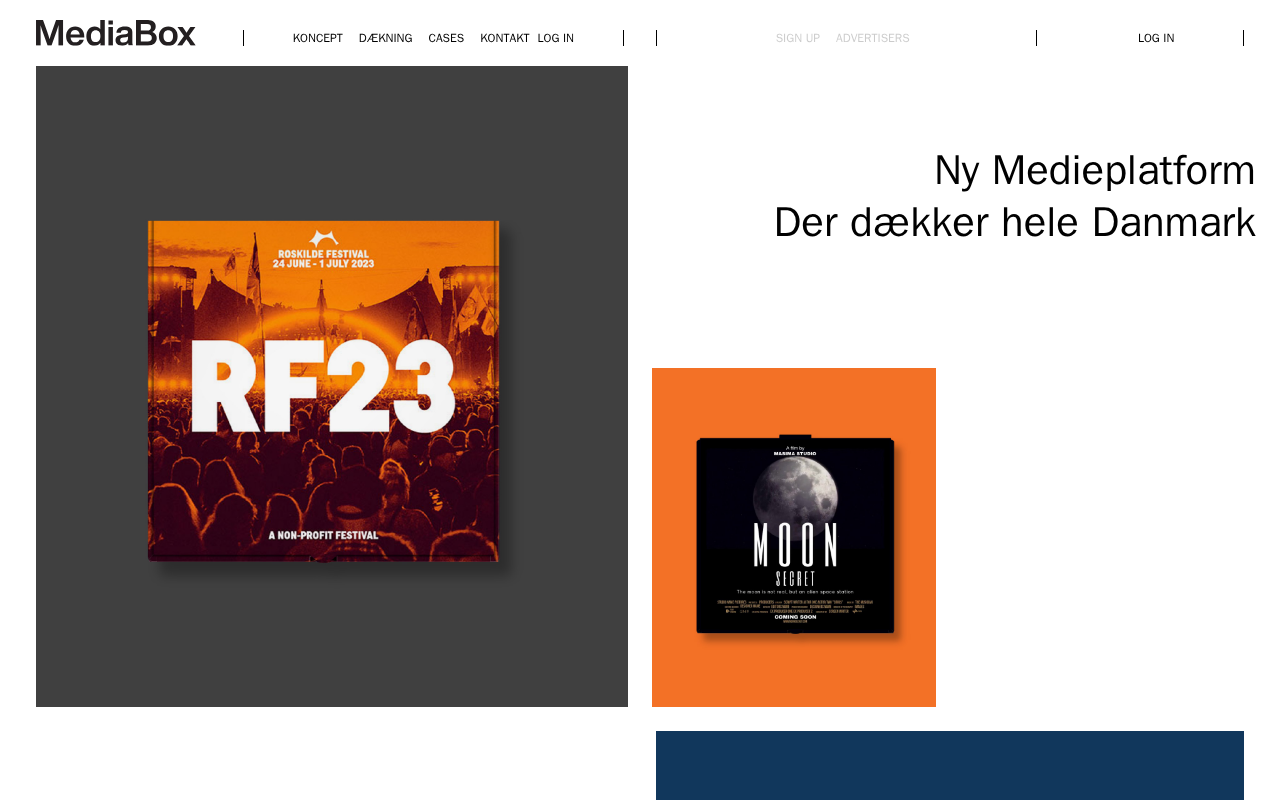The width and height of the screenshot is (1280, 800).
Task: Click LOG IN next to KONTAKT
Action: tap(556, 38)
